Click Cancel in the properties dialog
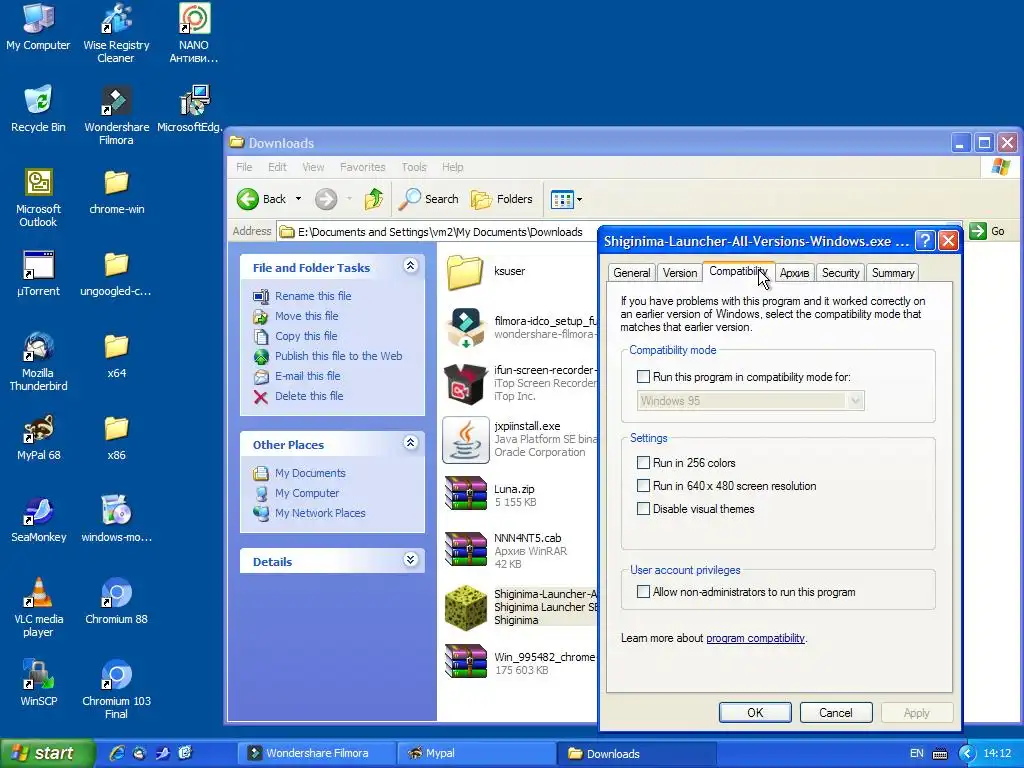This screenshot has width=1024, height=768. tap(836, 712)
